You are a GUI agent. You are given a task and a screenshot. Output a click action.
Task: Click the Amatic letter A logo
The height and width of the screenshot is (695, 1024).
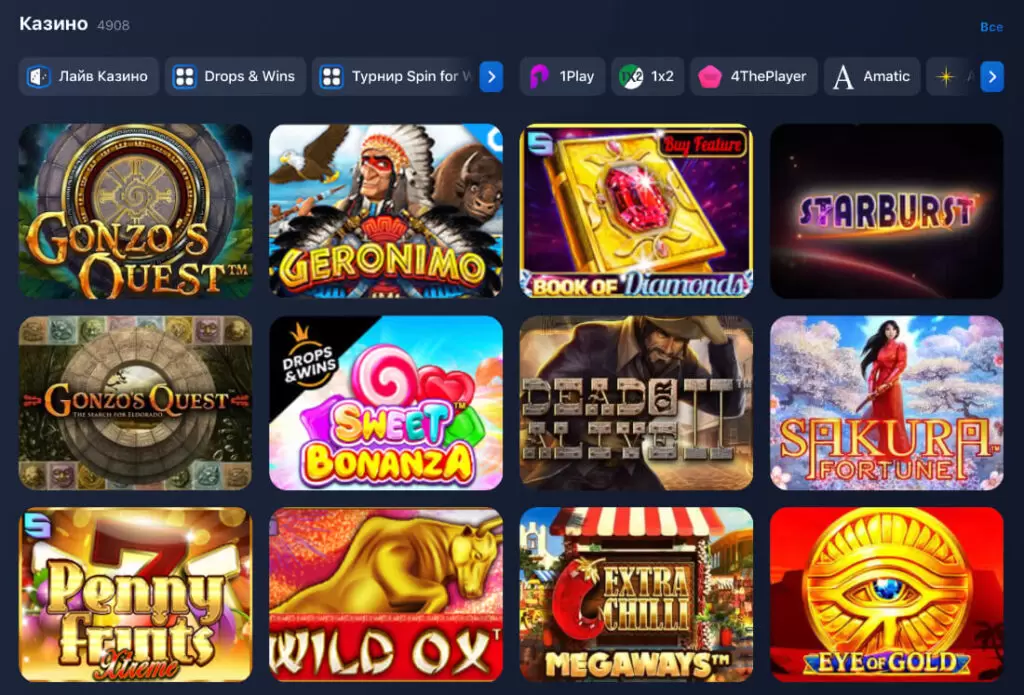click(x=843, y=76)
